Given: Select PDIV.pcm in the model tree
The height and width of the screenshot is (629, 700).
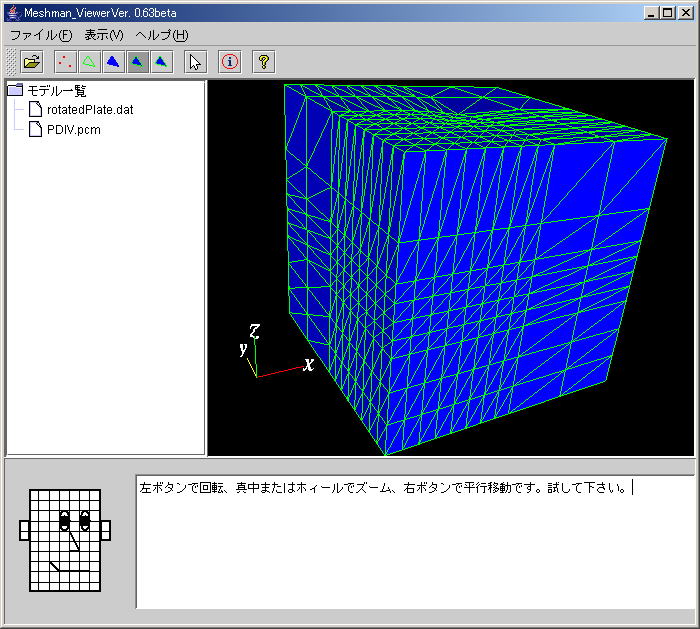Looking at the screenshot, I should click(74, 130).
